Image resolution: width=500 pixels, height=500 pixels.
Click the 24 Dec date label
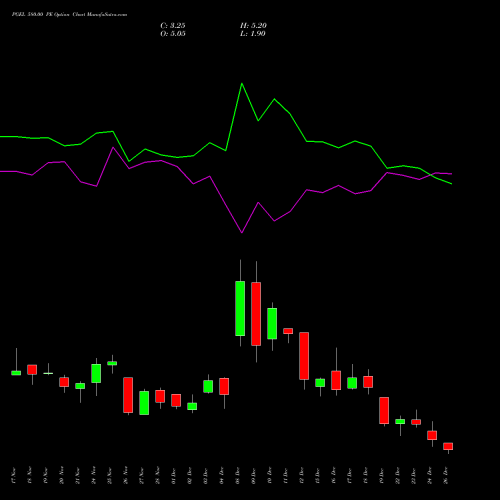pyautogui.click(x=429, y=476)
